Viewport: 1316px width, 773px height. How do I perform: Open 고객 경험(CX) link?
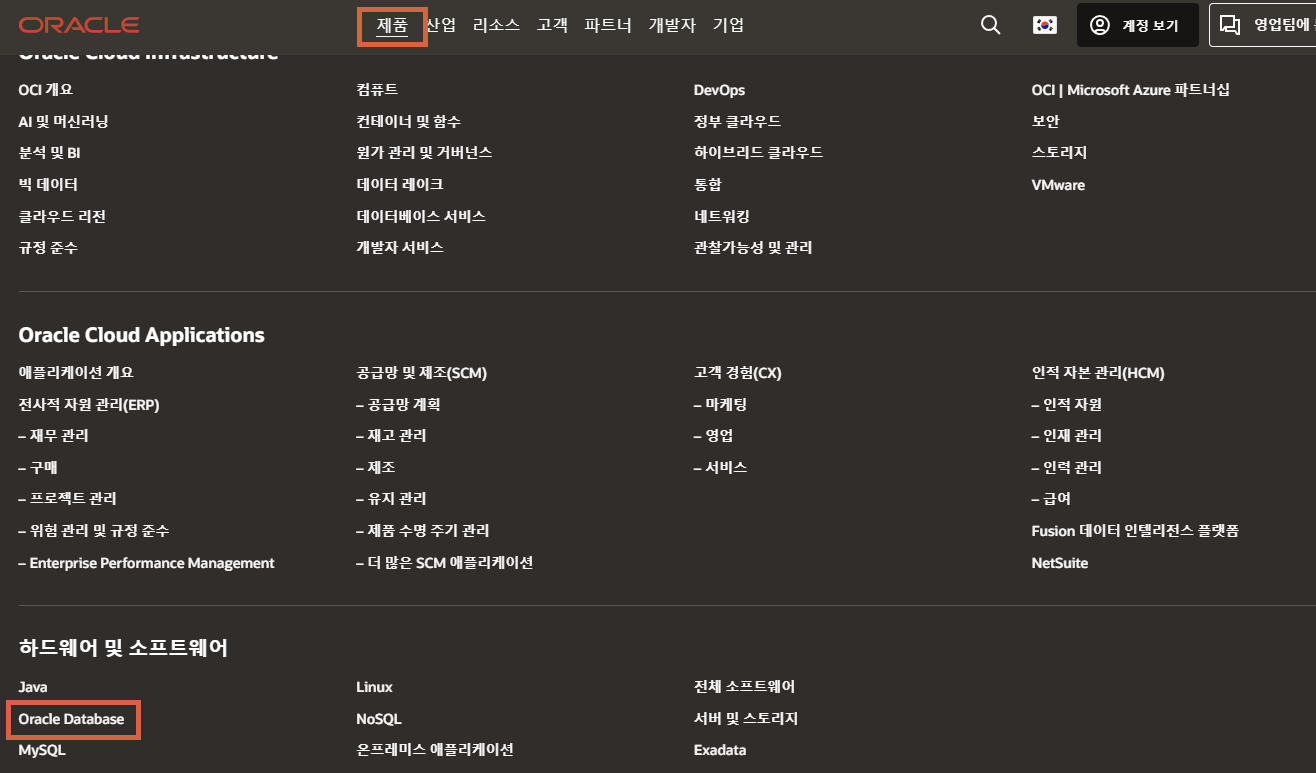click(x=738, y=373)
